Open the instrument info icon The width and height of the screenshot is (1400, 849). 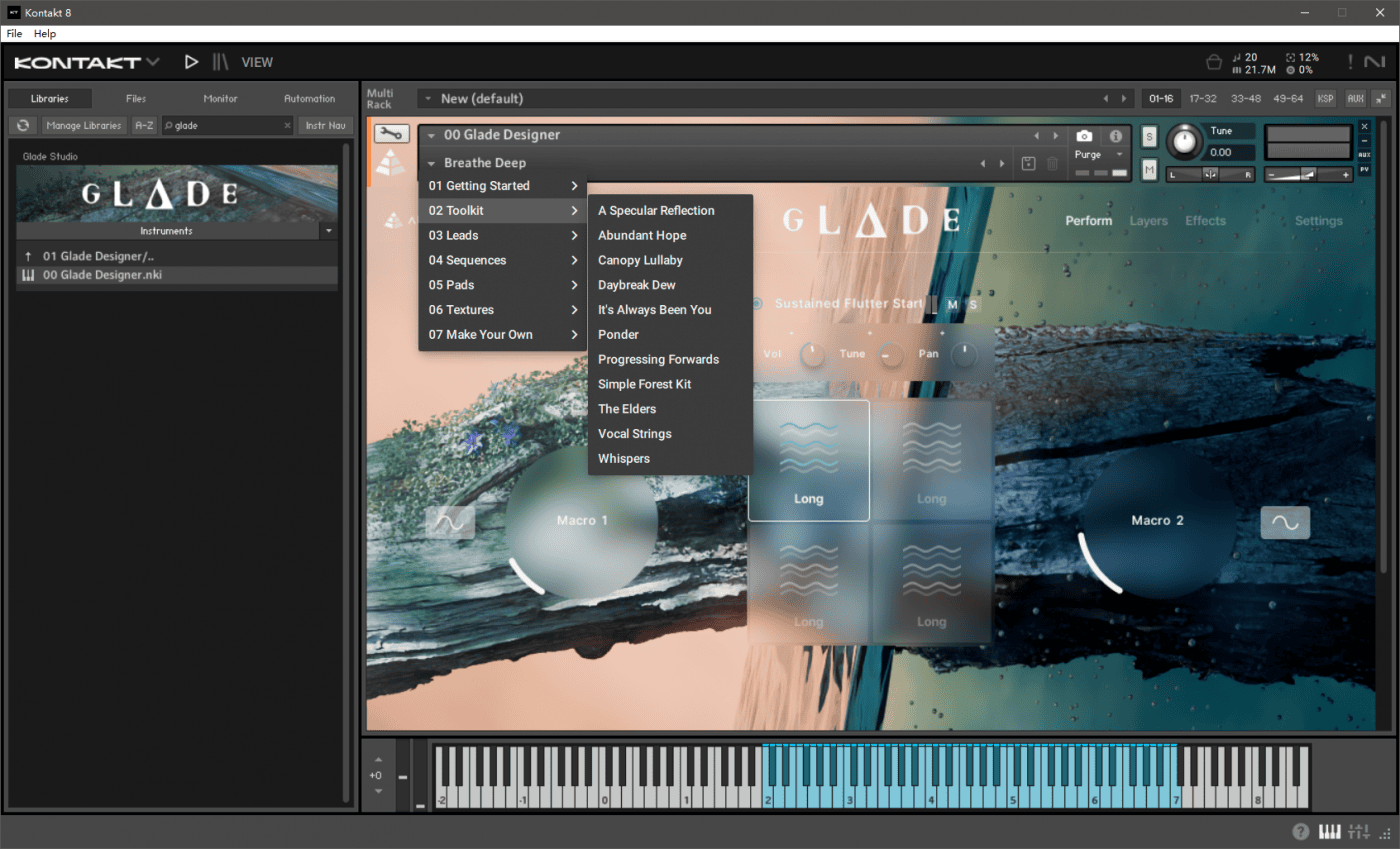tap(1116, 136)
